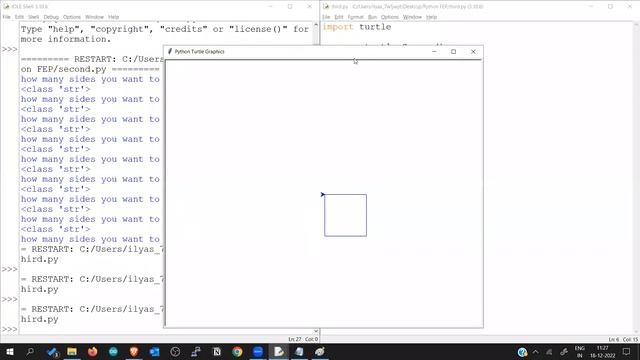Open the Run menu in third.py editor
This screenshot has height=360, width=640.
click(x=372, y=17)
